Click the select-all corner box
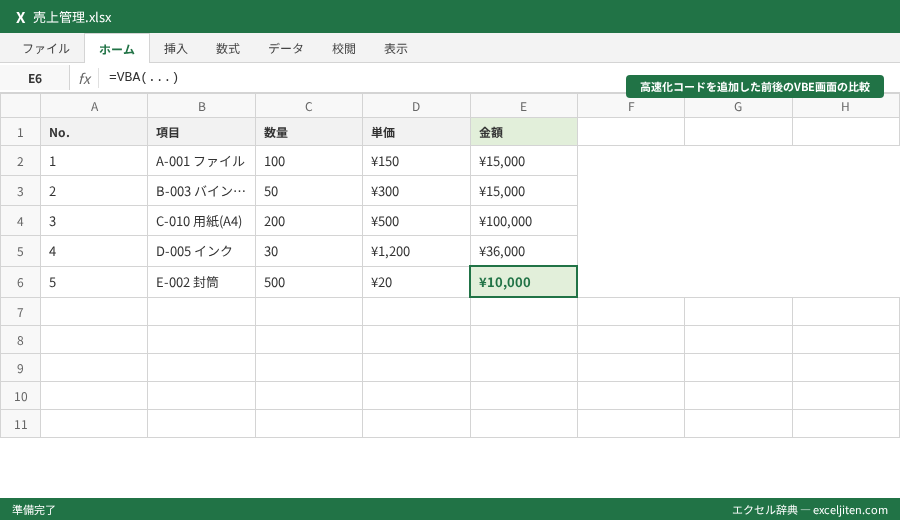Screen dimensions: 900x520 tap(20, 106)
